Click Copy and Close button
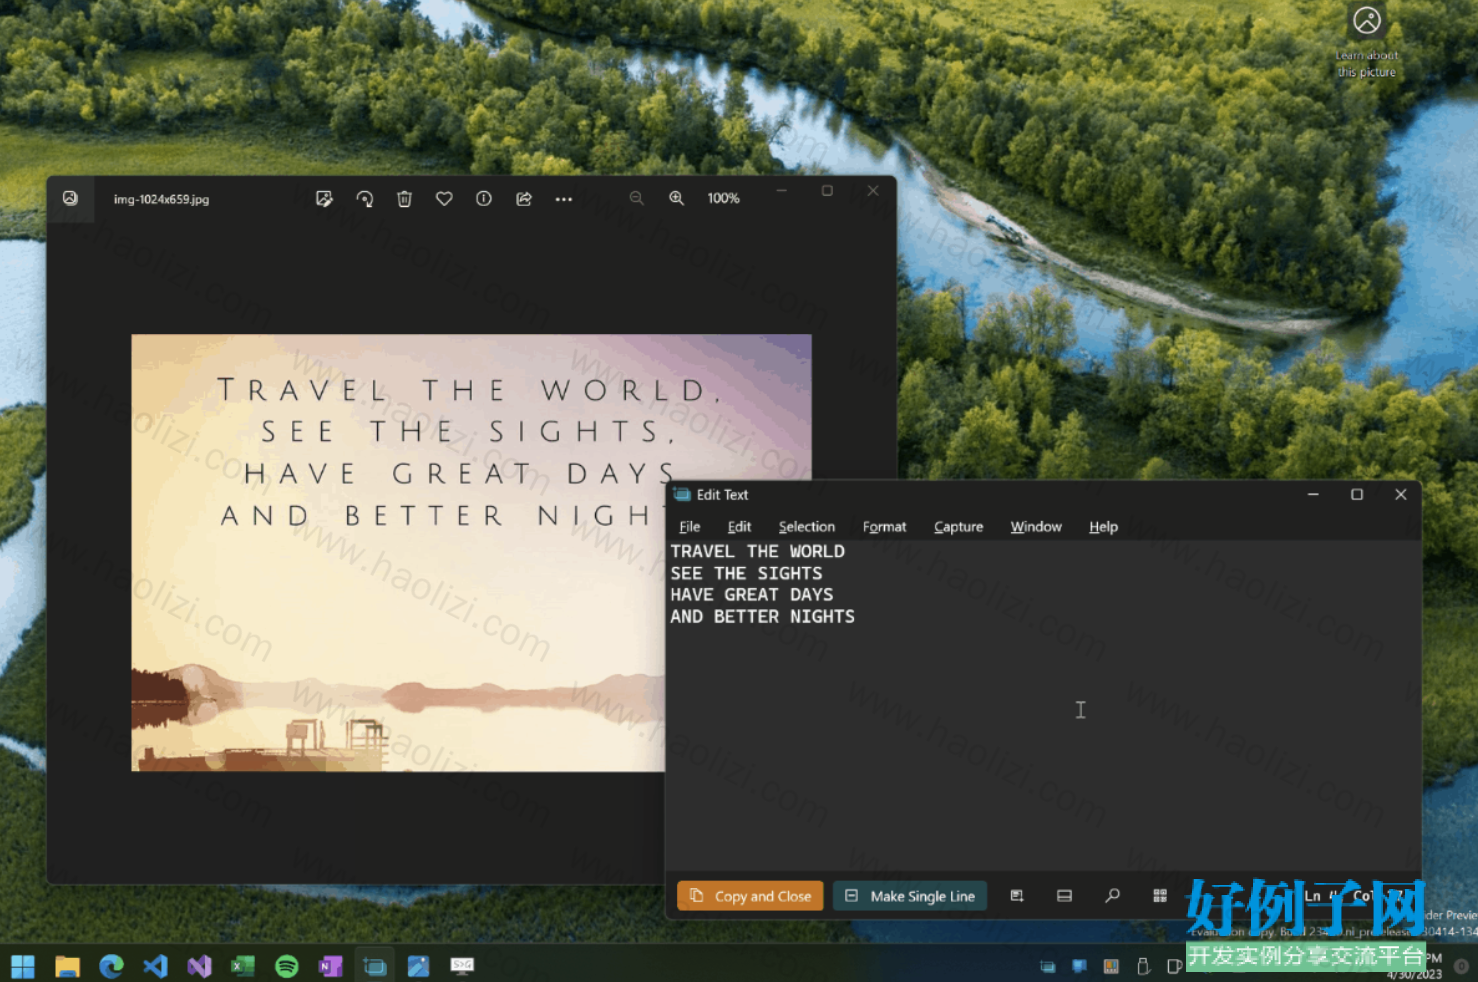1478x982 pixels. (x=750, y=896)
